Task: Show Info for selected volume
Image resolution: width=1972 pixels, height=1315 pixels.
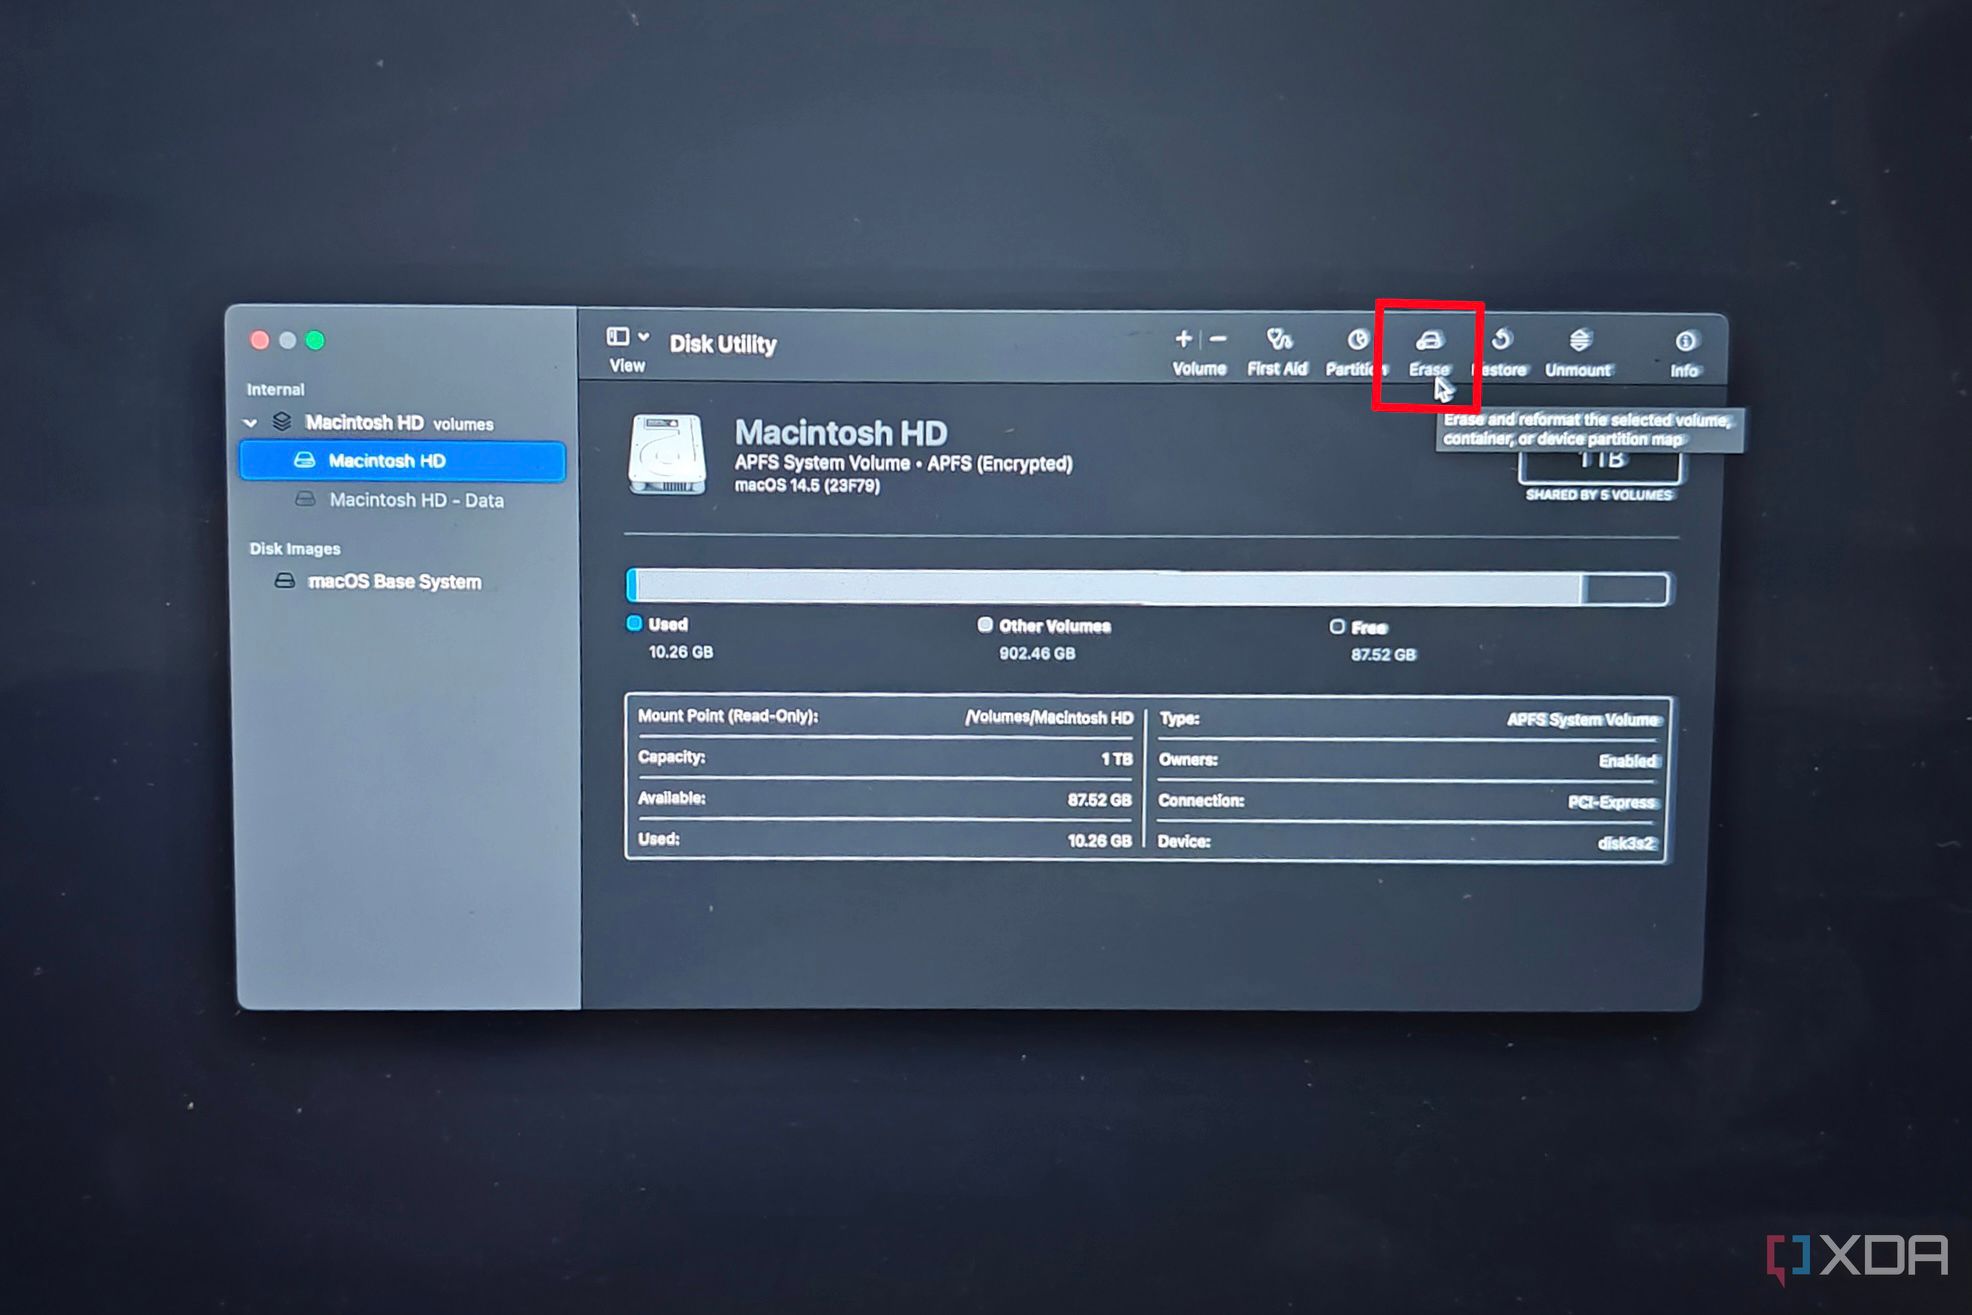Action: [x=1685, y=342]
